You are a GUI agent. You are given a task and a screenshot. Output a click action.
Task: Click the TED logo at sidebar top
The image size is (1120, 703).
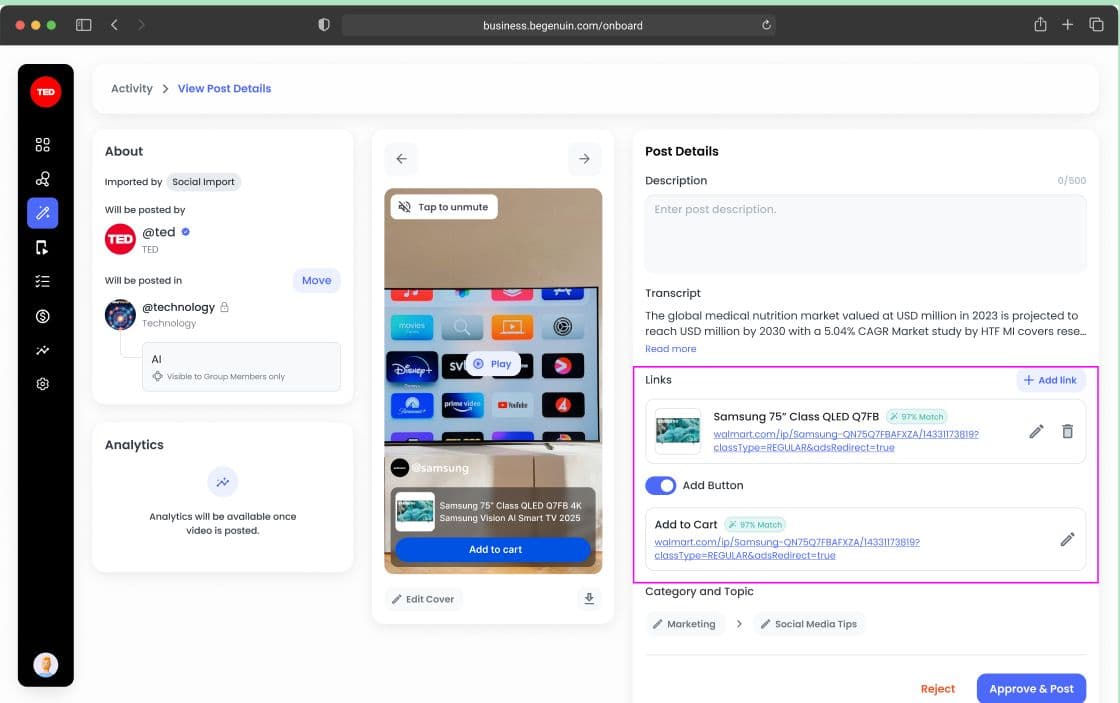coord(46,91)
